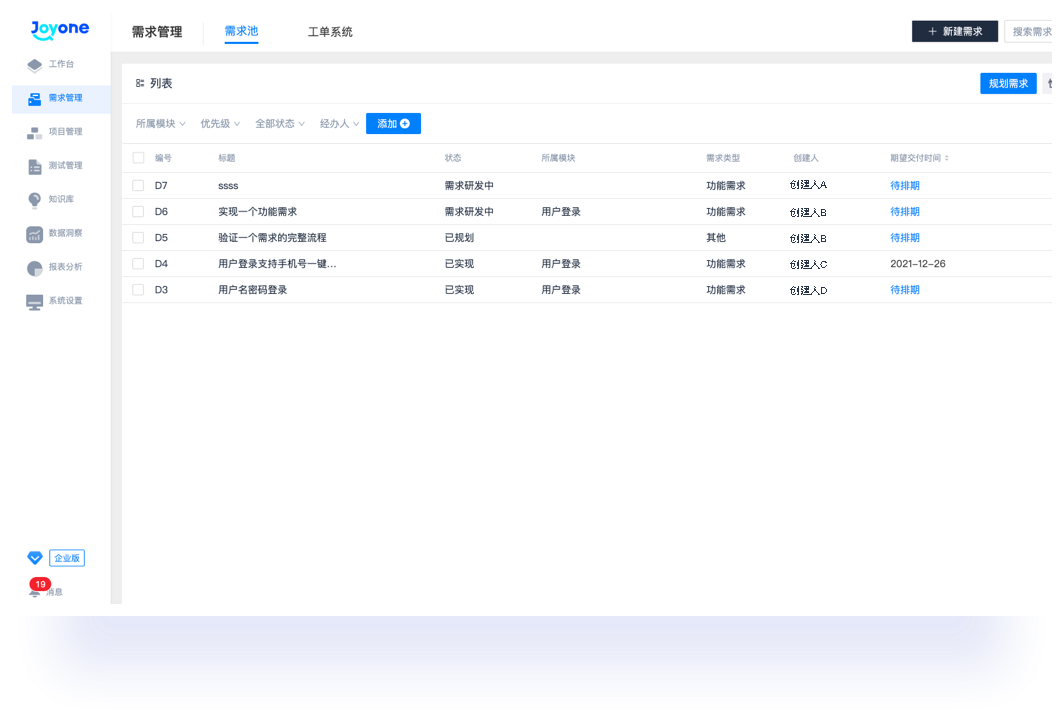
Task: Check the D5 row checkbox
Action: coord(138,238)
